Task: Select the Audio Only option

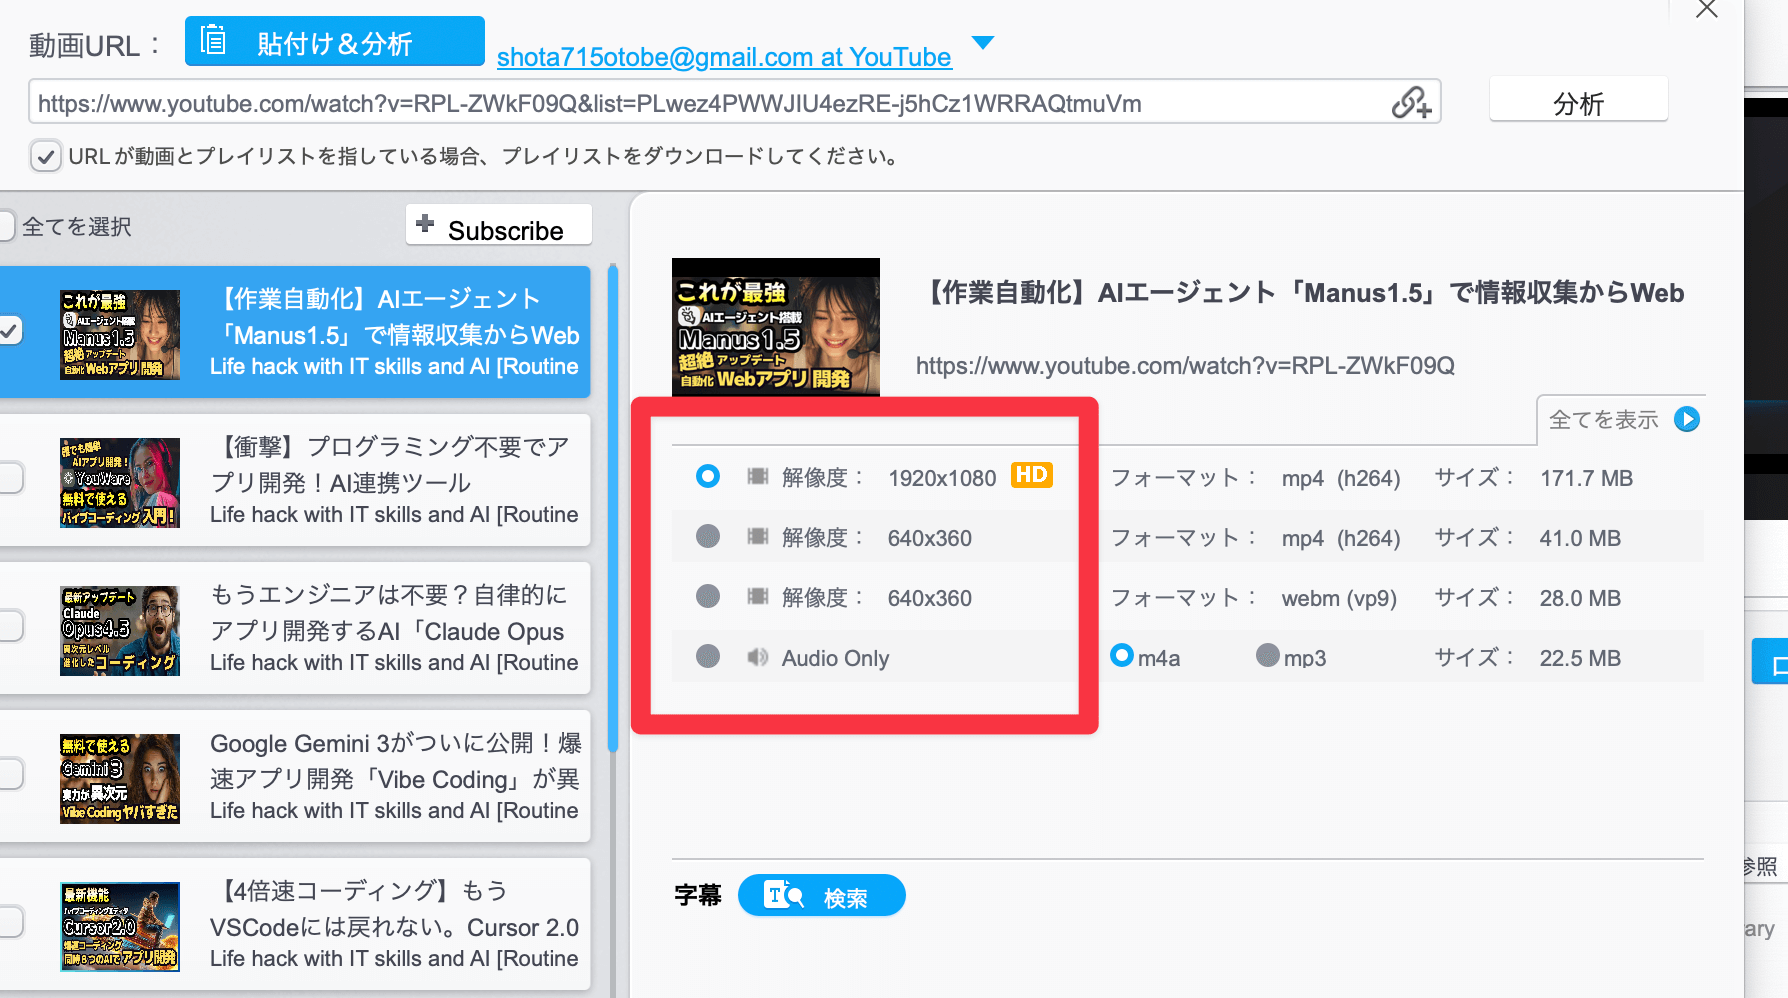Action: [x=708, y=657]
